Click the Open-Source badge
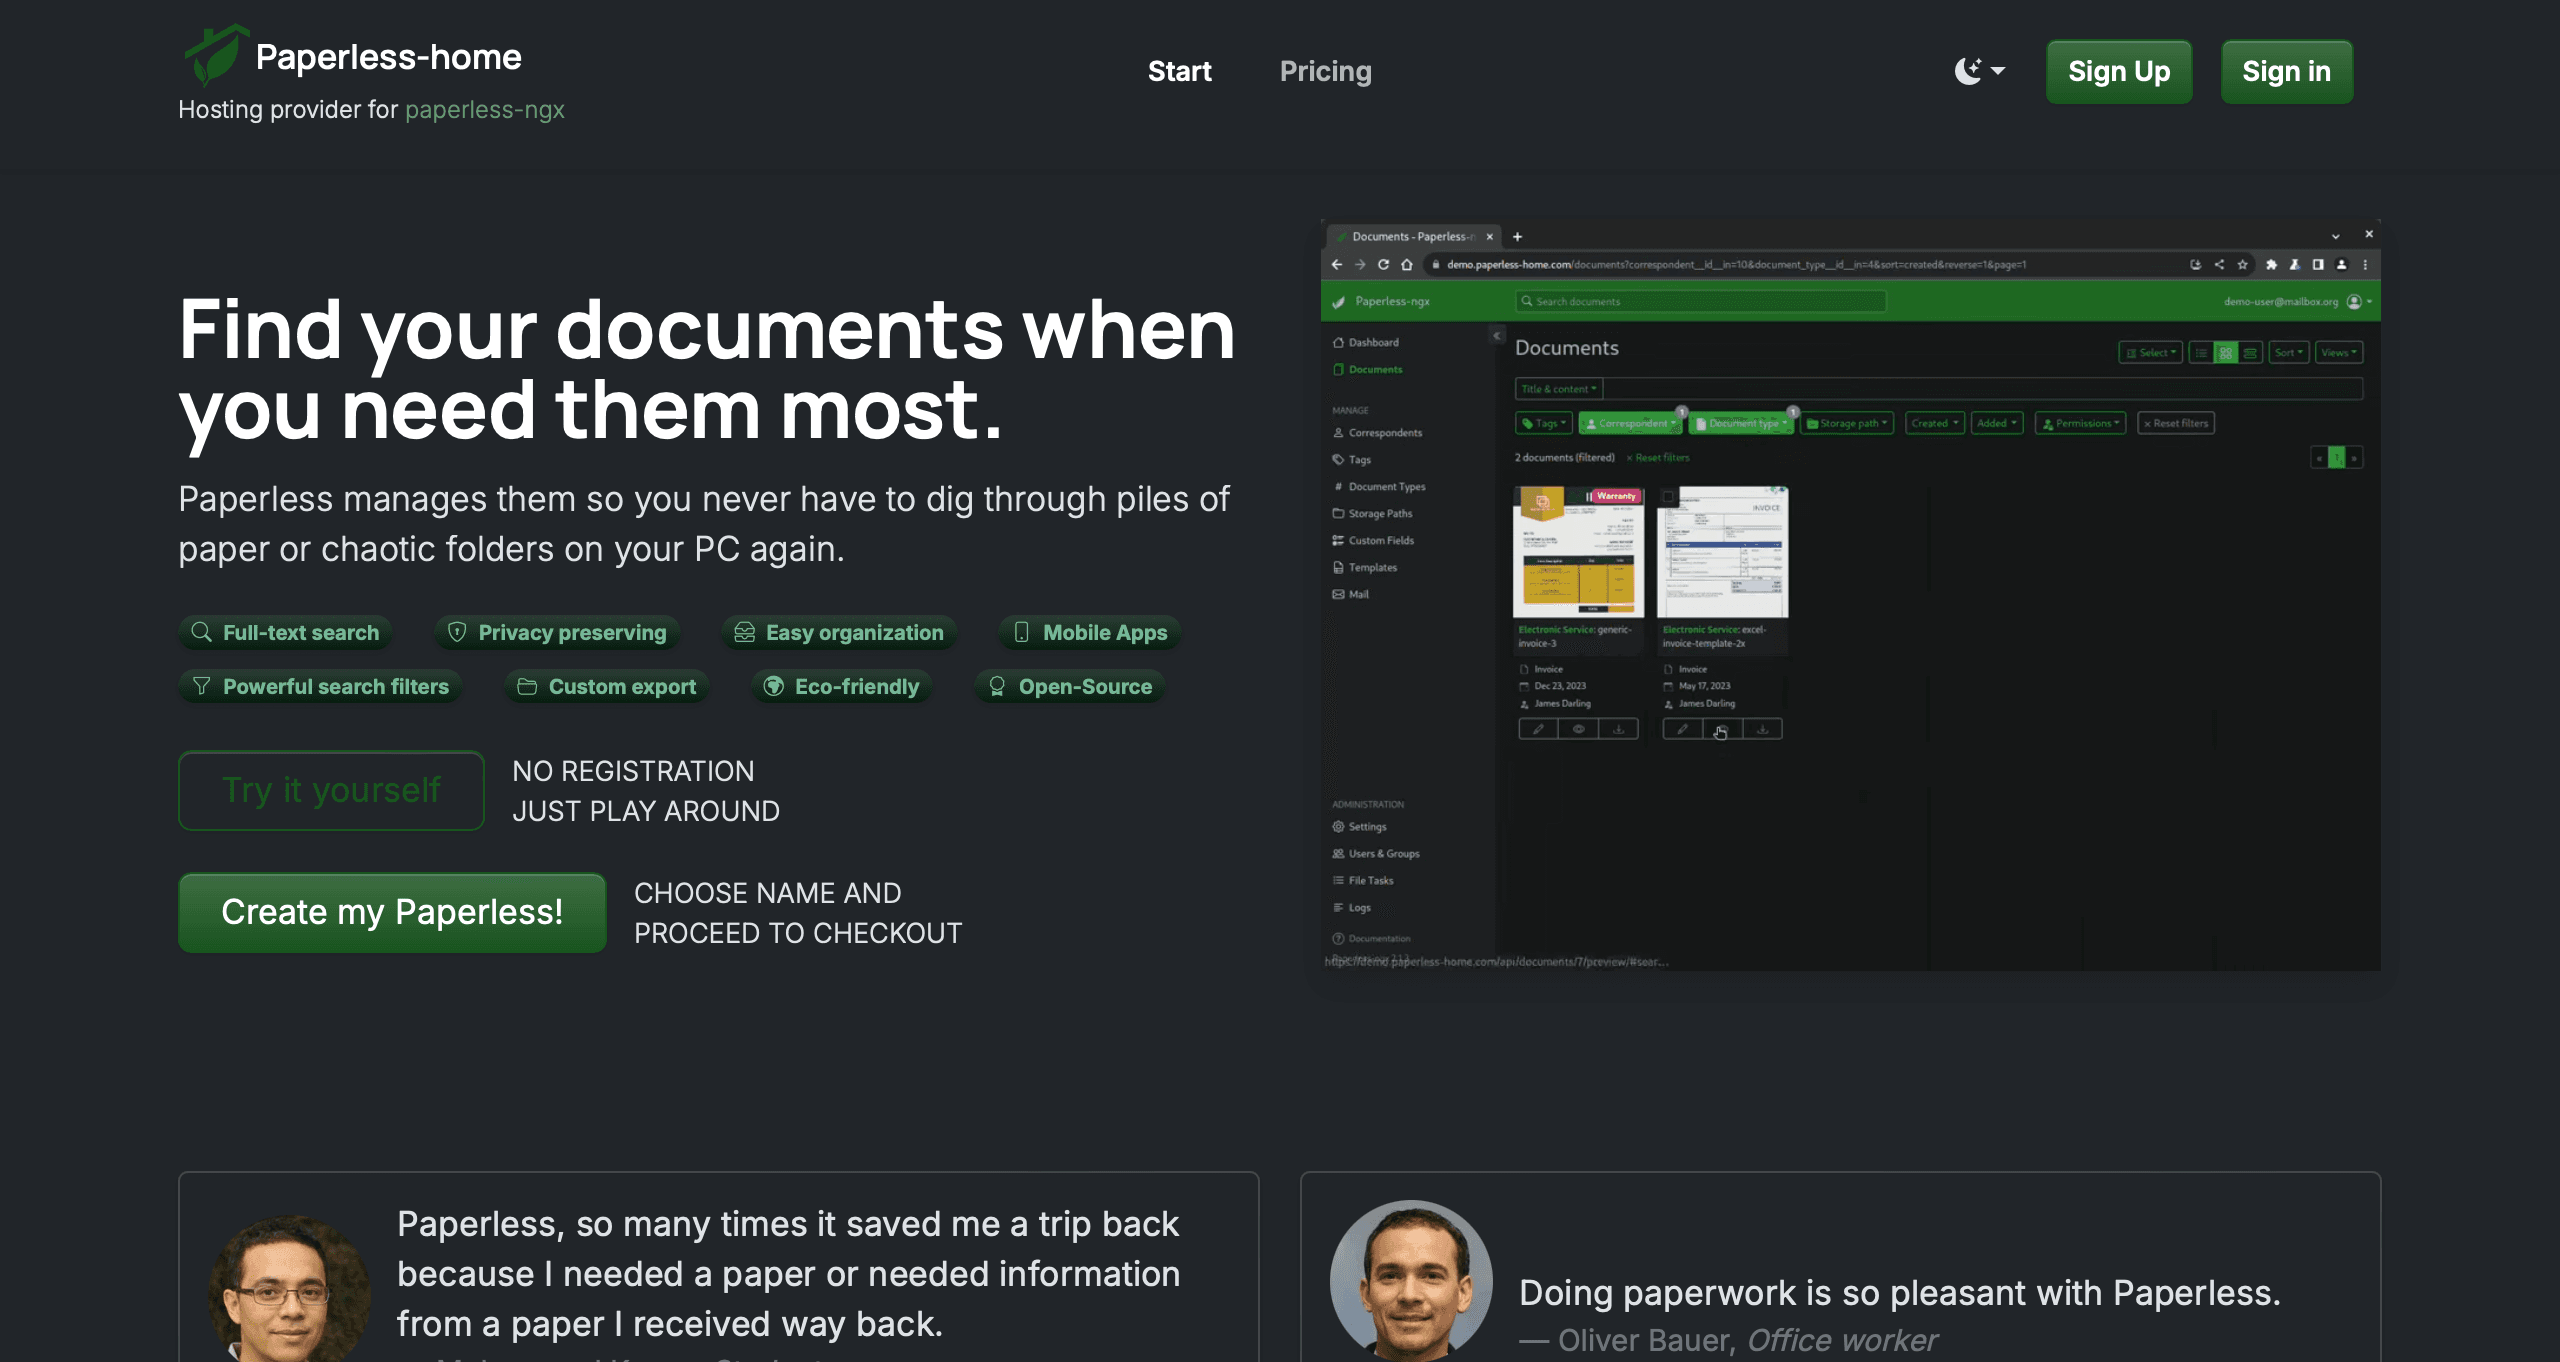The width and height of the screenshot is (2560, 1362). pyautogui.click(x=1070, y=686)
